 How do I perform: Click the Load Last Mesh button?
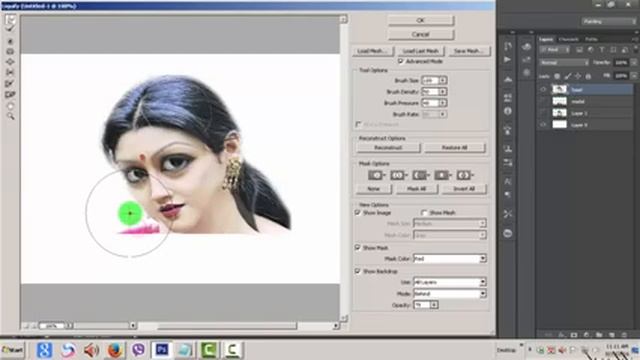[x=420, y=51]
